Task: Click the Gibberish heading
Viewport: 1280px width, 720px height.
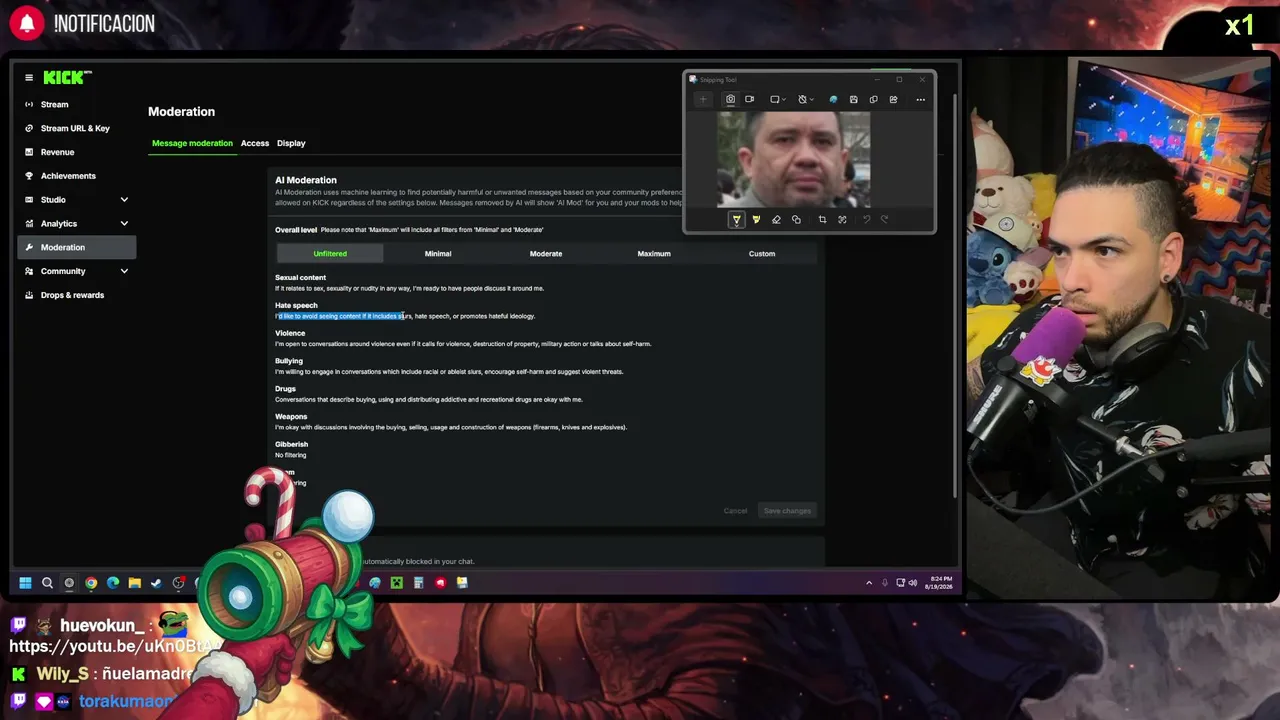Action: pyautogui.click(x=291, y=444)
